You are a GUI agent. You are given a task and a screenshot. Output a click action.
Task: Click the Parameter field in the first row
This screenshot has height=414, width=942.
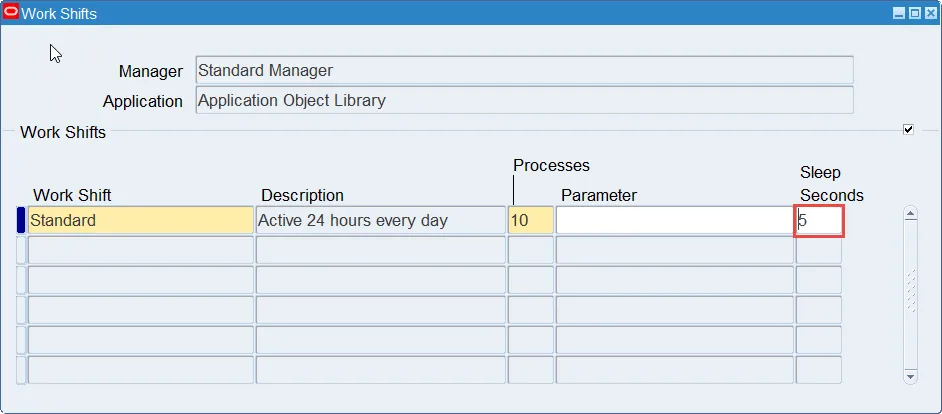(x=675, y=220)
